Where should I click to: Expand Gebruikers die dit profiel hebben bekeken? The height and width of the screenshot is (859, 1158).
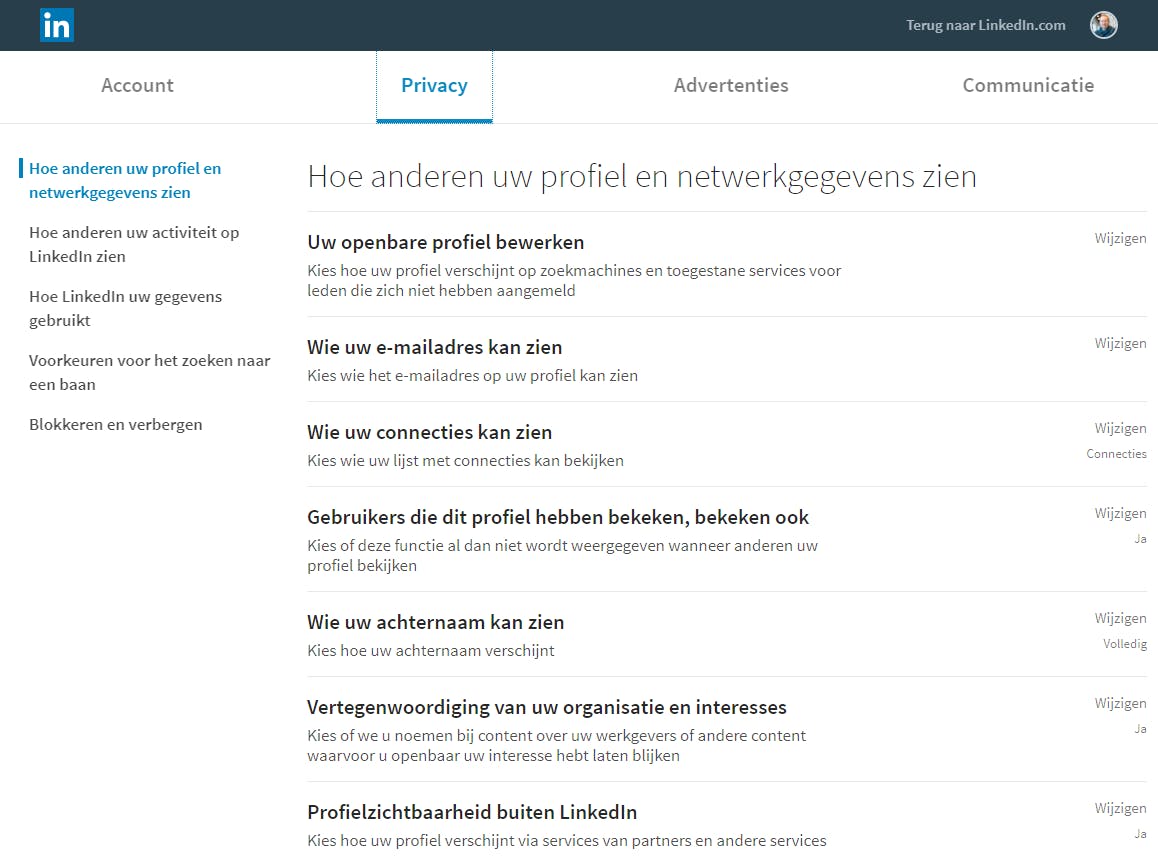557,517
